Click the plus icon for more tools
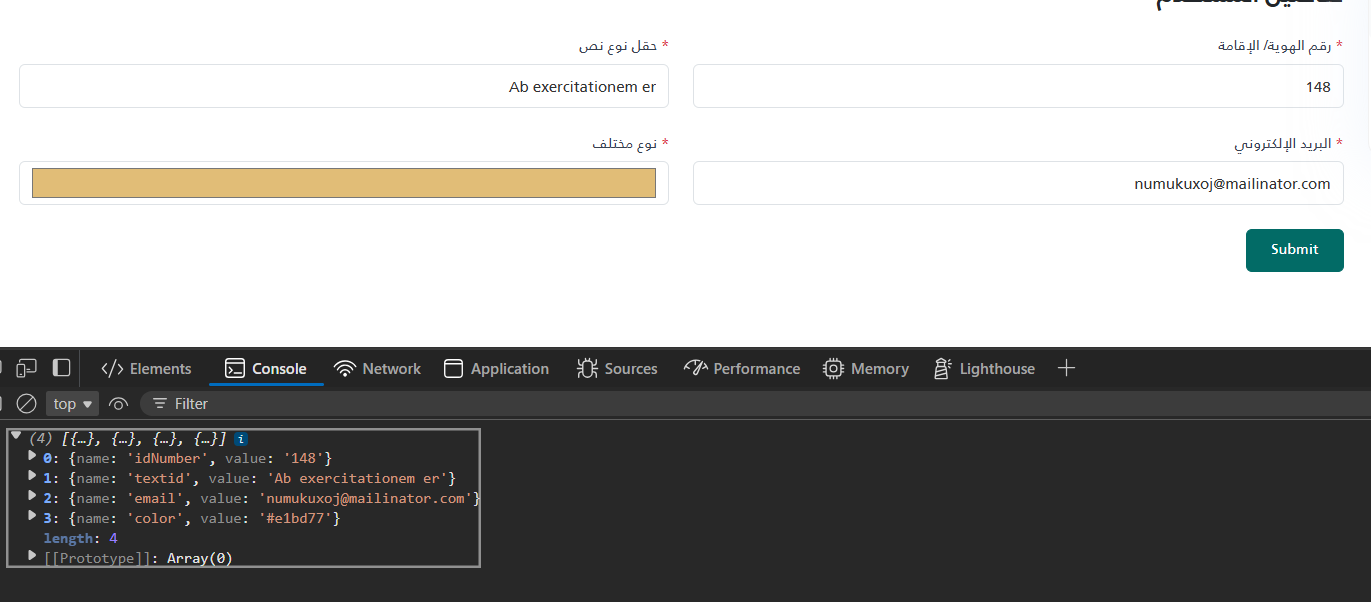 pyautogui.click(x=1066, y=368)
